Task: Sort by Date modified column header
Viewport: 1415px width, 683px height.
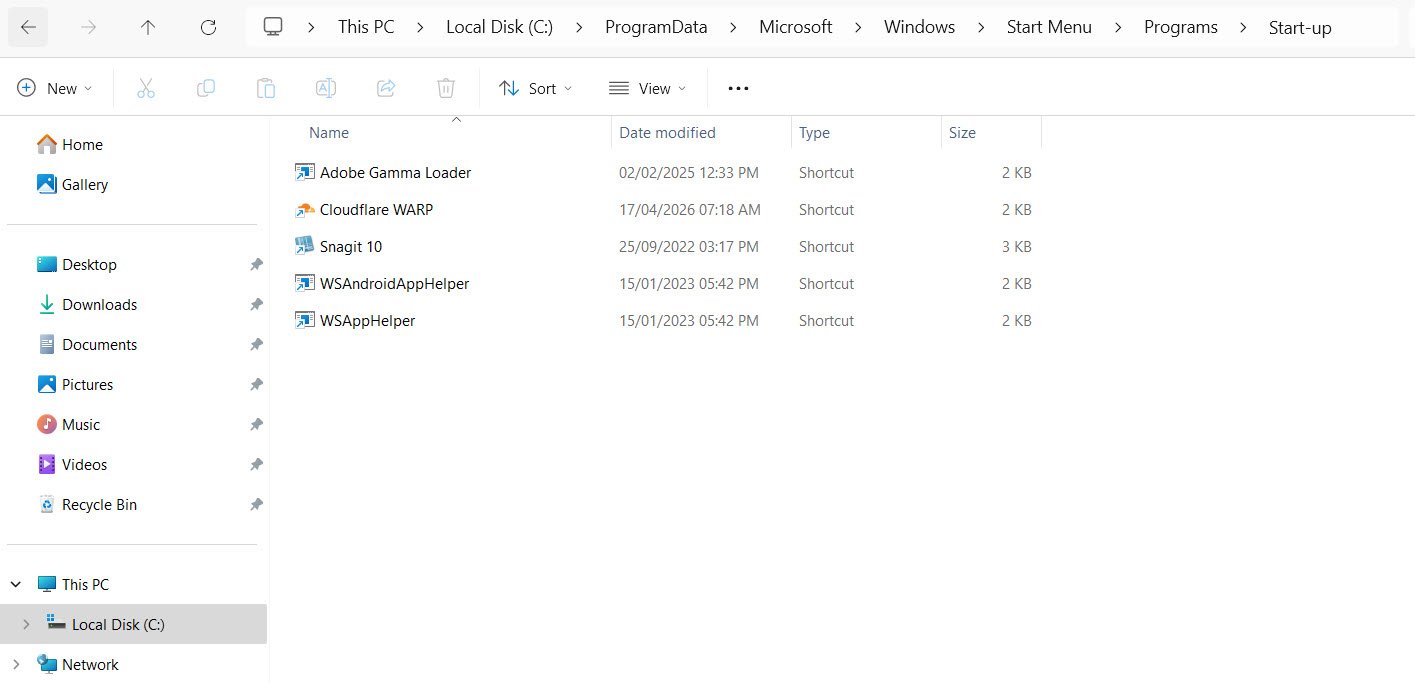Action: coord(667,133)
